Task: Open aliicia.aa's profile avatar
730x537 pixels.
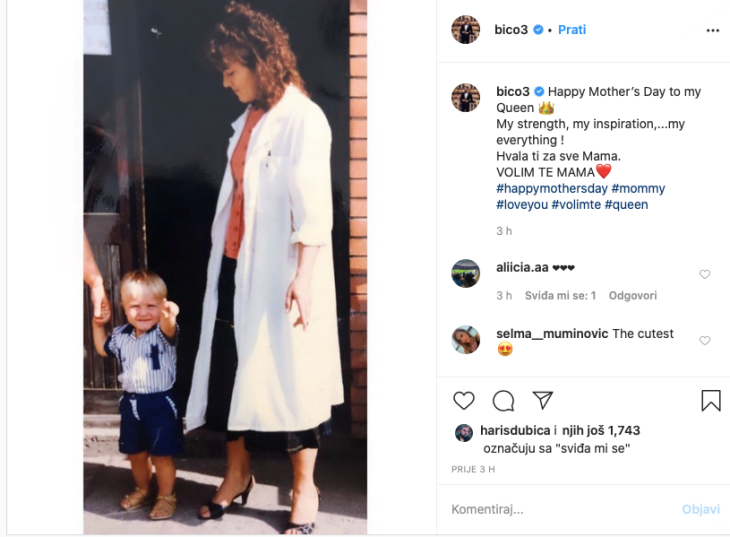Action: pyautogui.click(x=466, y=273)
